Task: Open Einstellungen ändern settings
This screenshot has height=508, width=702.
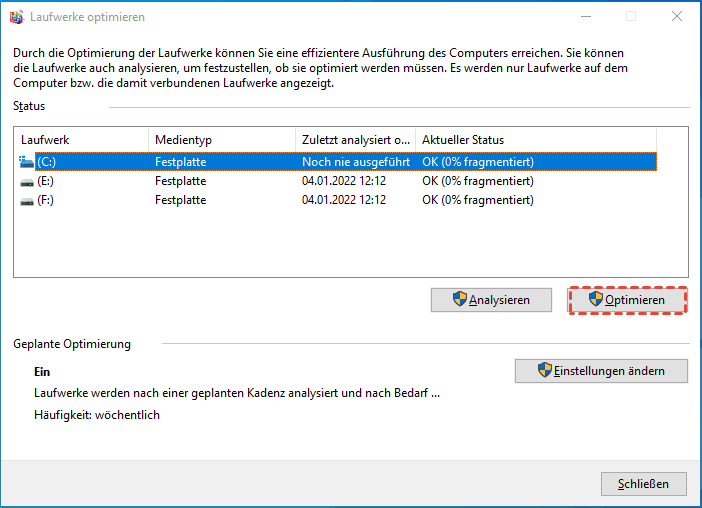Action: pyautogui.click(x=601, y=371)
